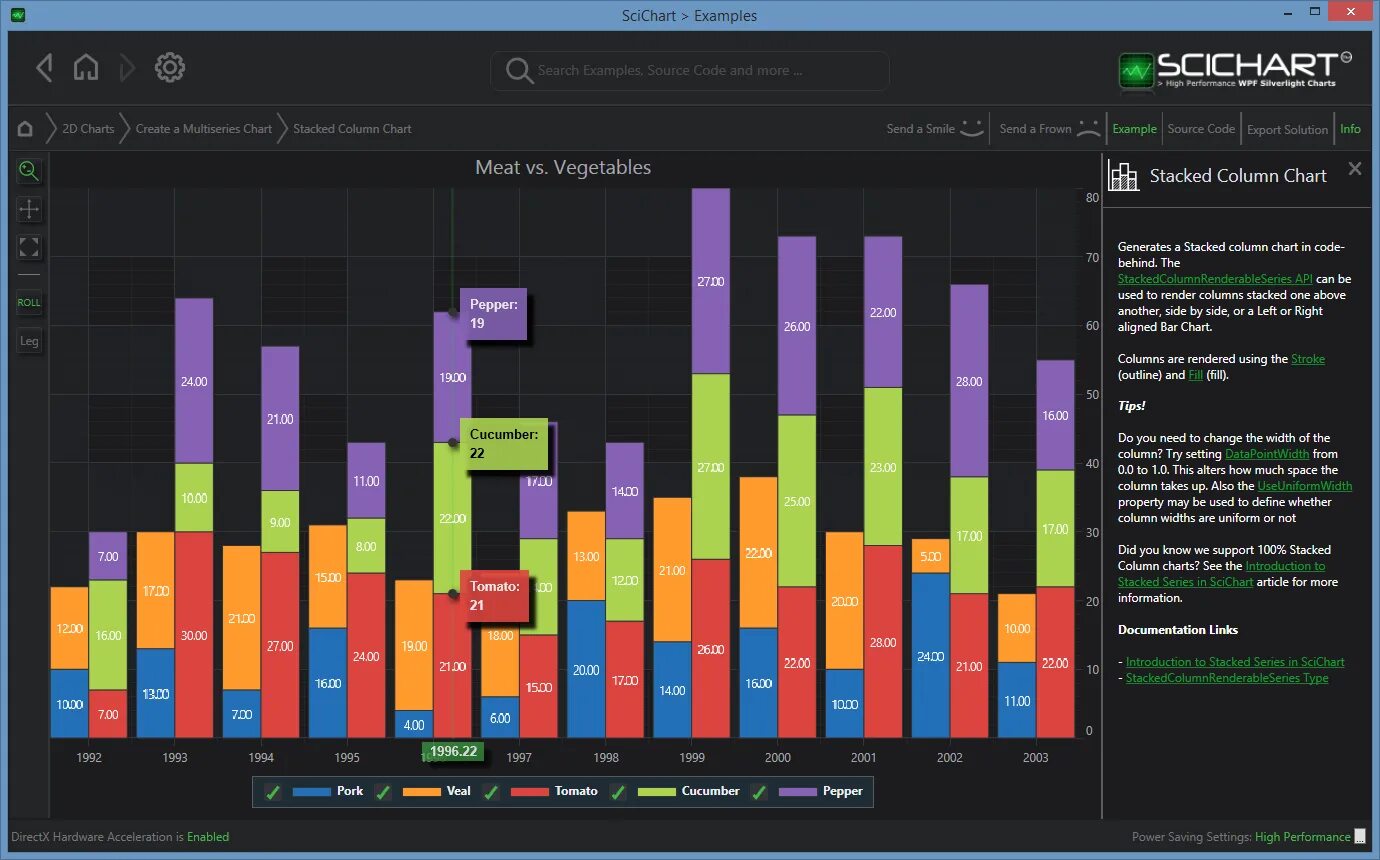Focus the Search Examples input field
Viewport: 1380px width, 860px height.
tap(690, 71)
